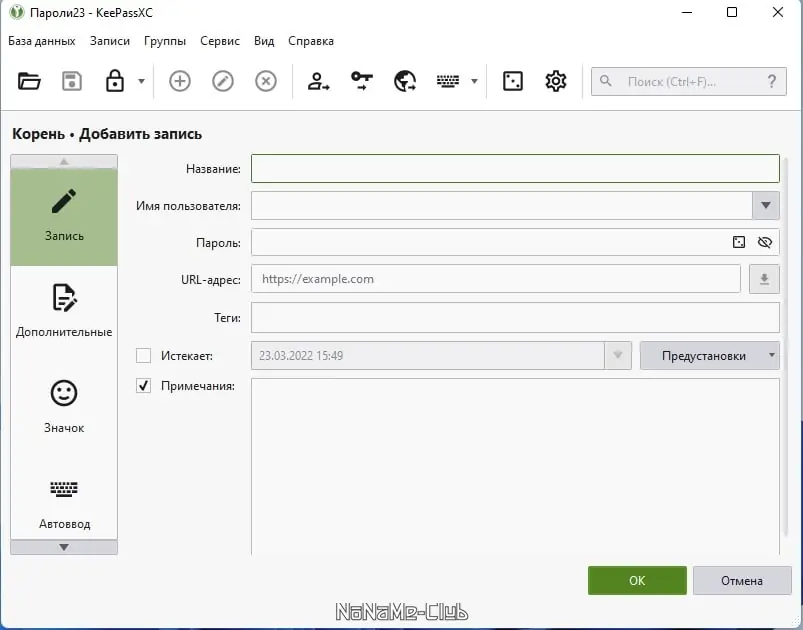Click the add new entry plus icon
Screen dimensions: 803x630
180,81
